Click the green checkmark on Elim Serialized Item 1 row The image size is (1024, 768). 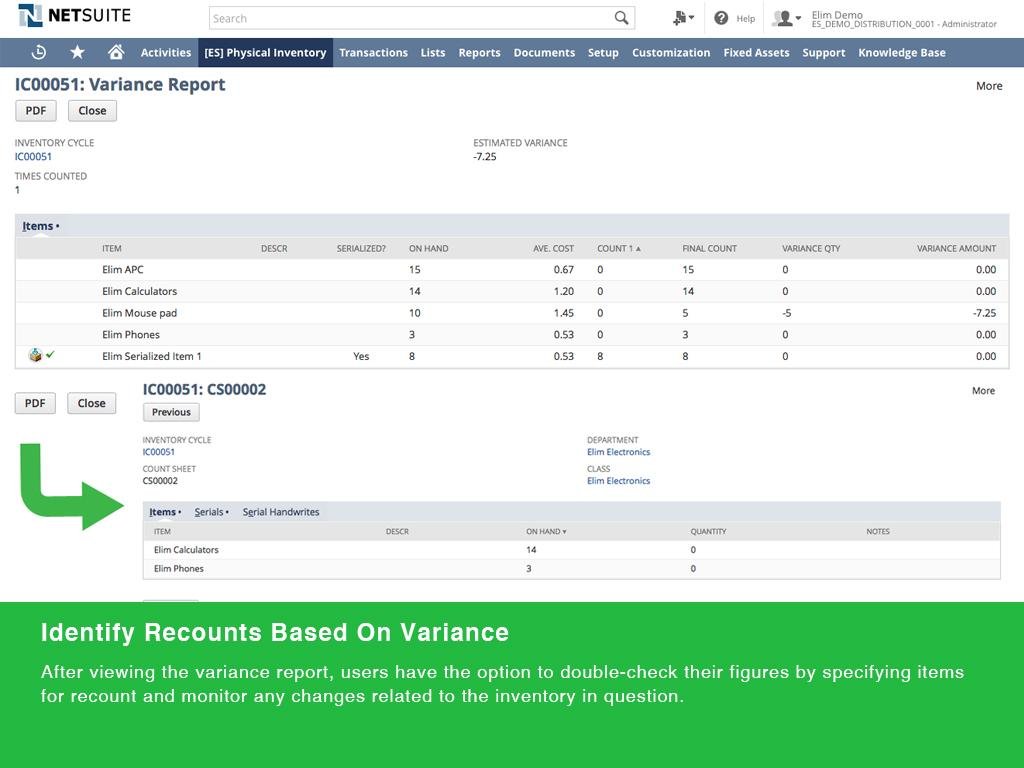tap(50, 354)
